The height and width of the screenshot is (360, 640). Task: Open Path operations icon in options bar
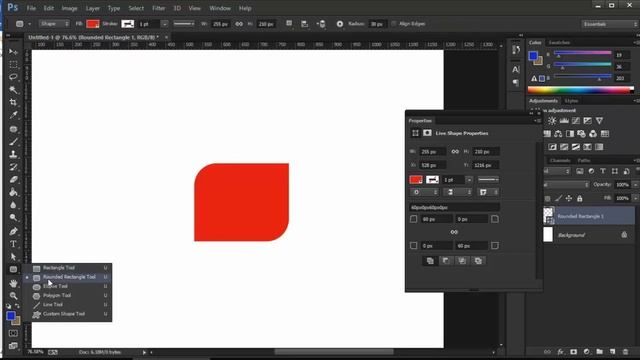pos(289,24)
